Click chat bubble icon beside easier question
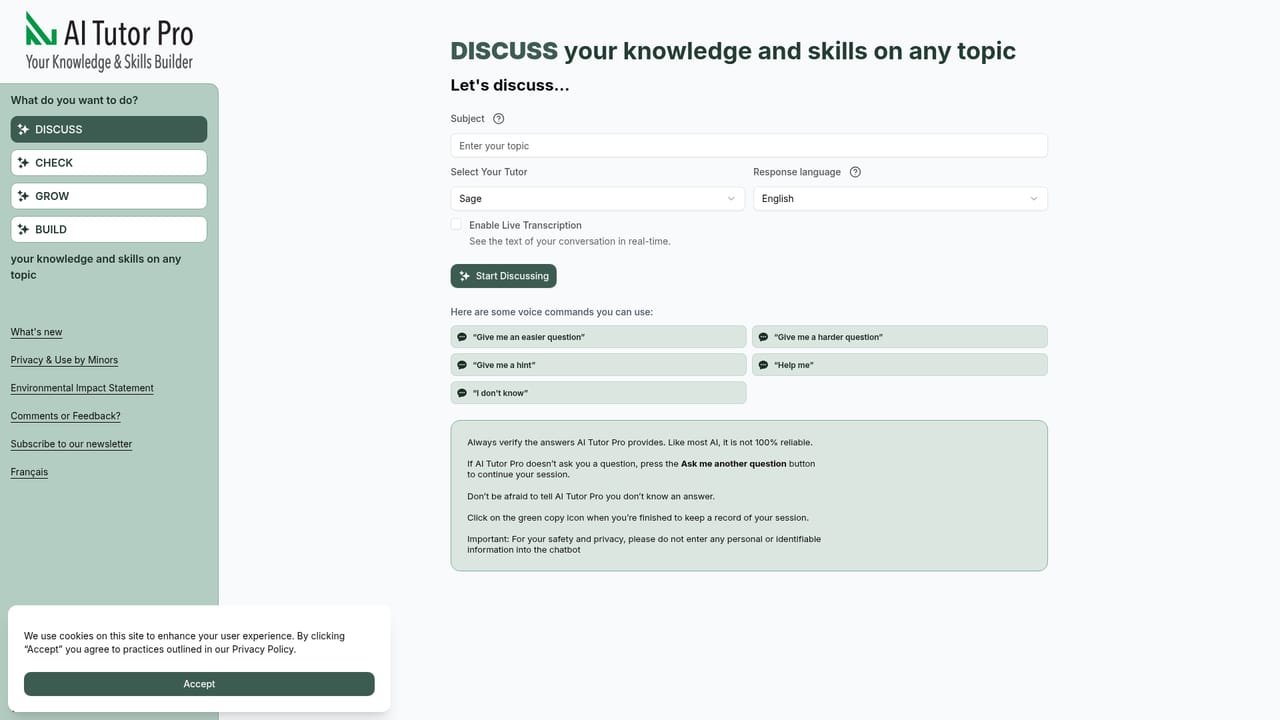1280x720 pixels. [462, 337]
